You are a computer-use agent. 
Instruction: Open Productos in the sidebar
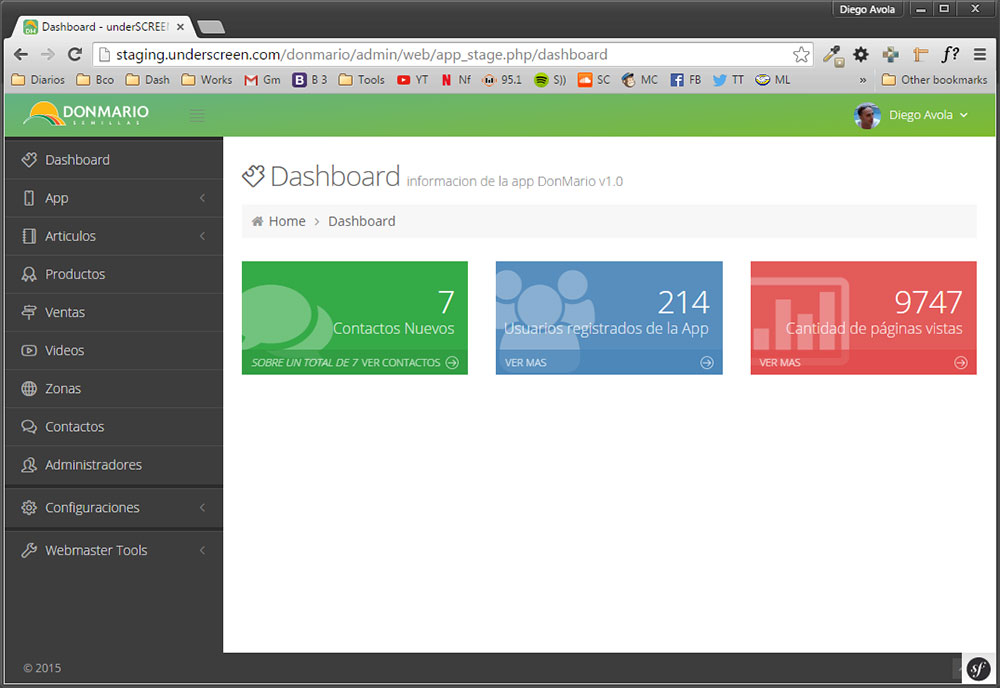coord(114,274)
